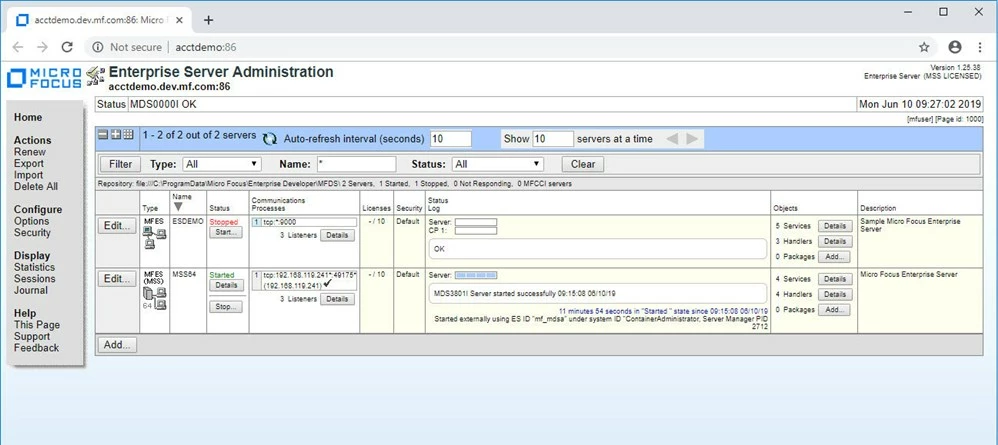Click ESDEMO Server empty status bar
The height and width of the screenshot is (445, 998).
pyautogui.click(x=476, y=222)
